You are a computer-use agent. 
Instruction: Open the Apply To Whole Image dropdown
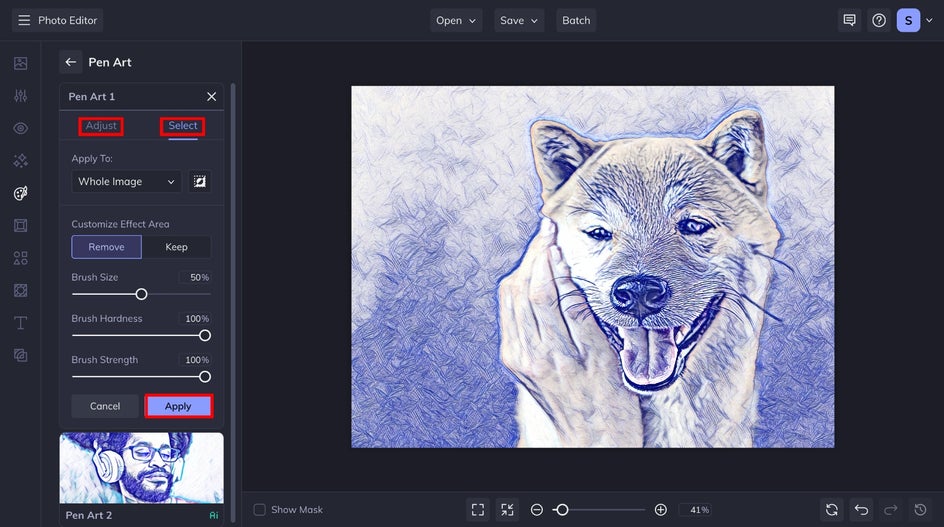pos(126,181)
